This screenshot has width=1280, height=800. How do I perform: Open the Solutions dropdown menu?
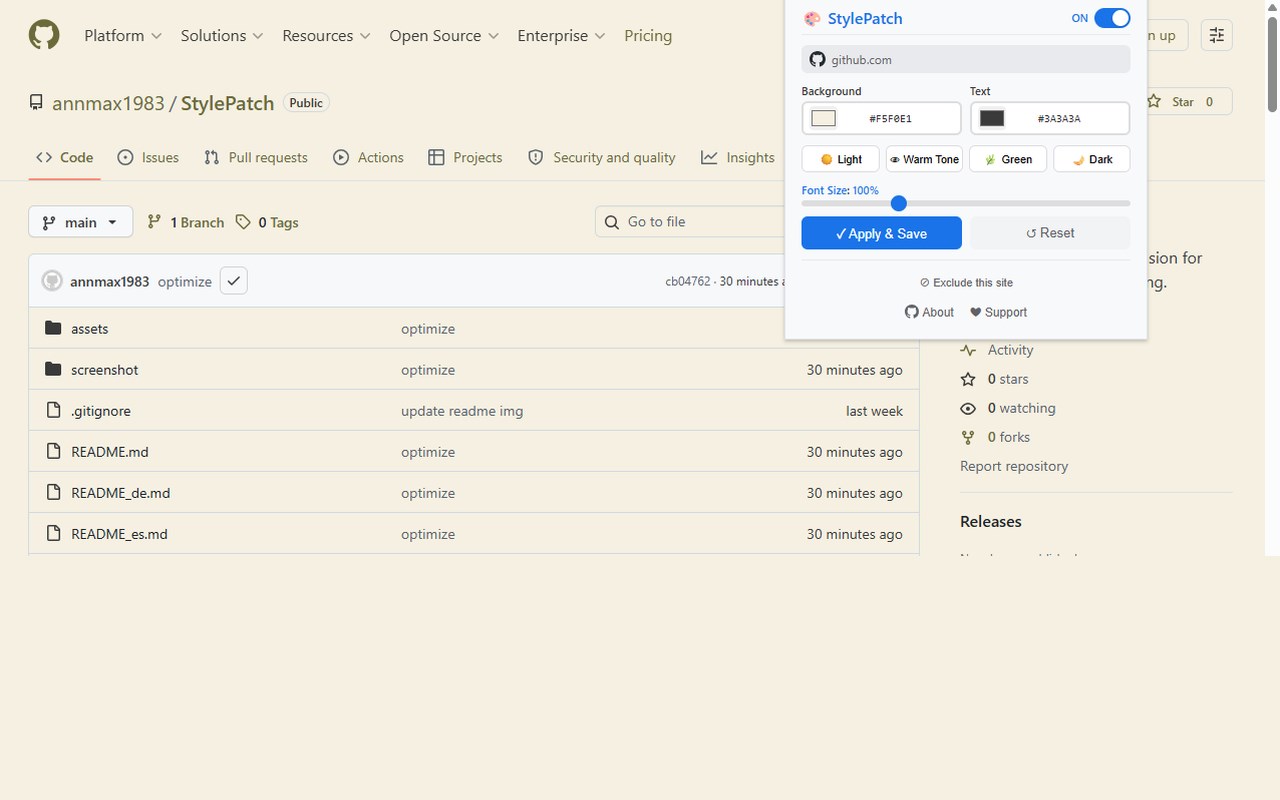click(x=222, y=35)
